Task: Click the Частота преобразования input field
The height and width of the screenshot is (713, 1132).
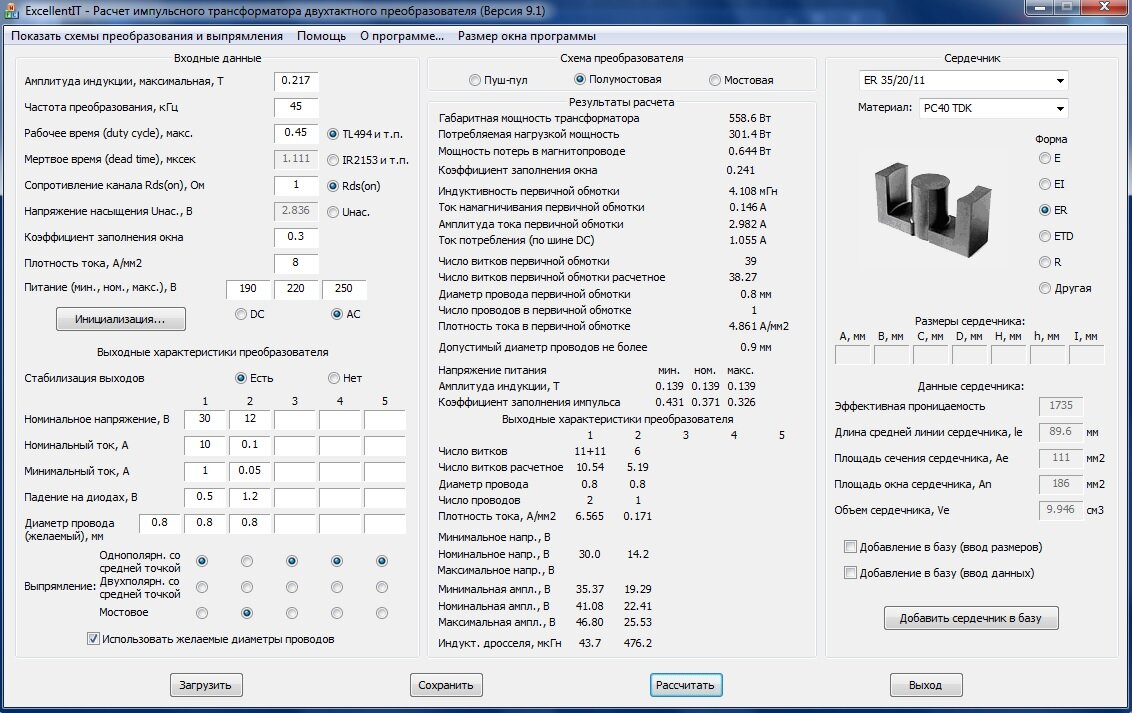Action: point(296,107)
